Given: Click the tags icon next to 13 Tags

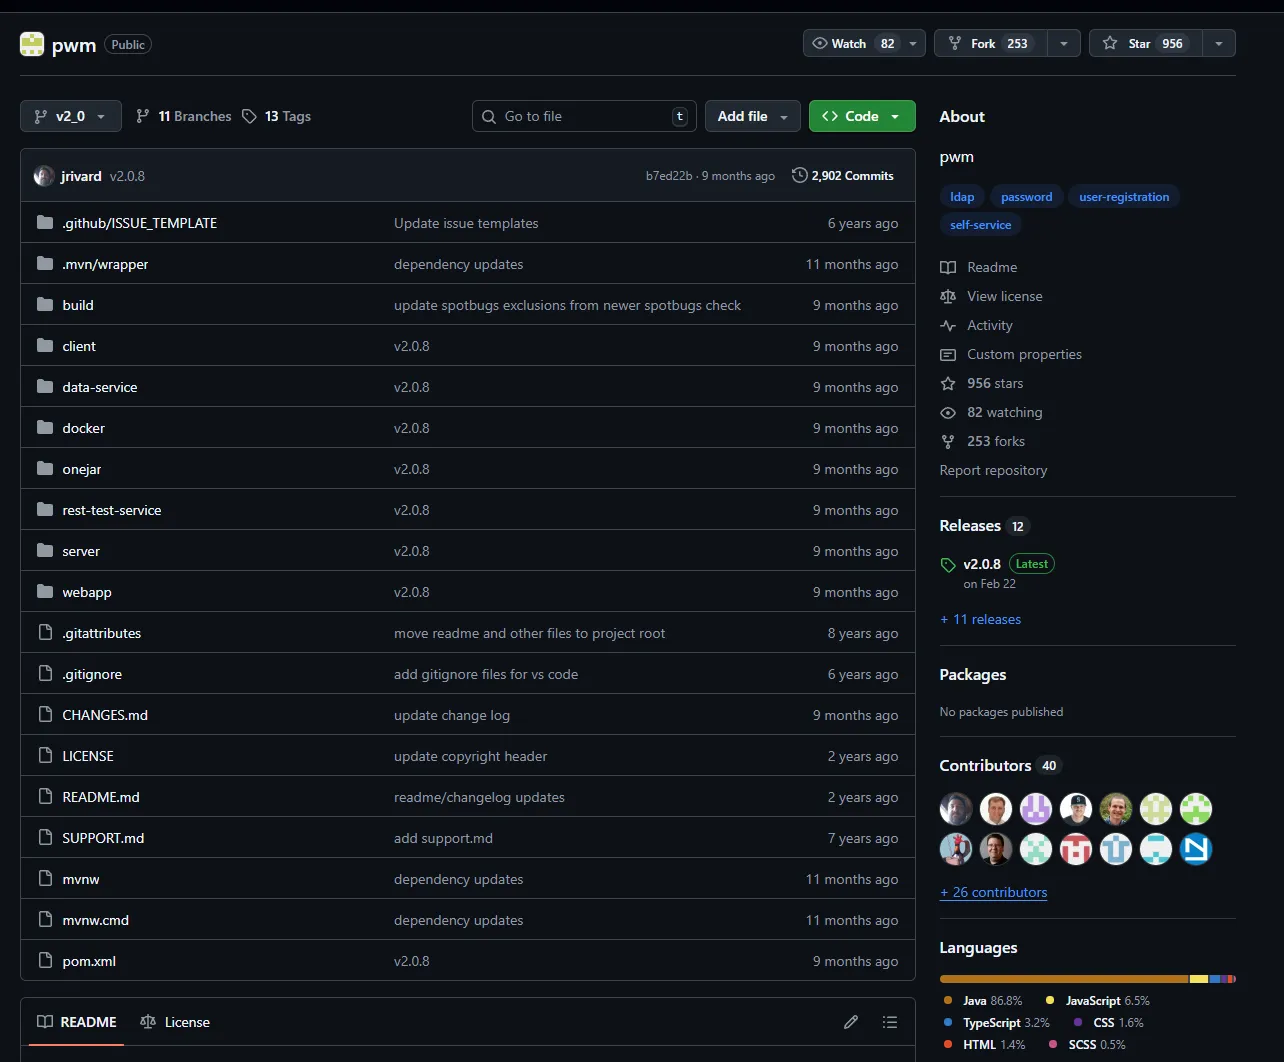Looking at the screenshot, I should pyautogui.click(x=250, y=116).
